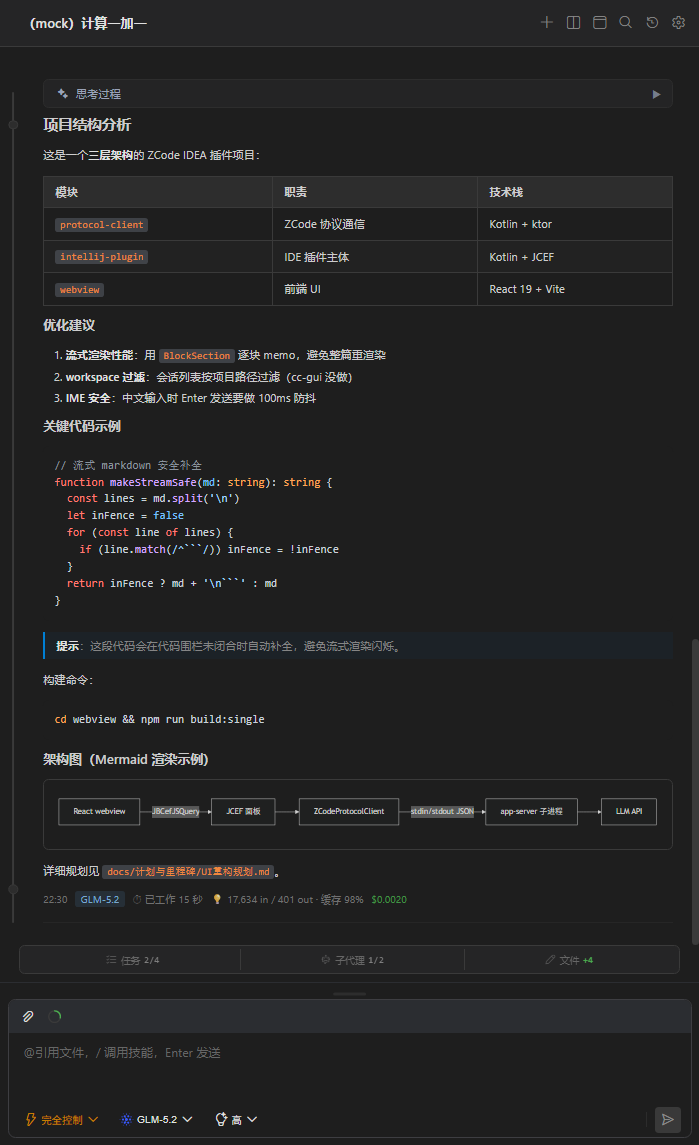Open the docs/计划与里程碑/UI重构规划.md link
Screen dimensions: 699x1145
point(188,871)
